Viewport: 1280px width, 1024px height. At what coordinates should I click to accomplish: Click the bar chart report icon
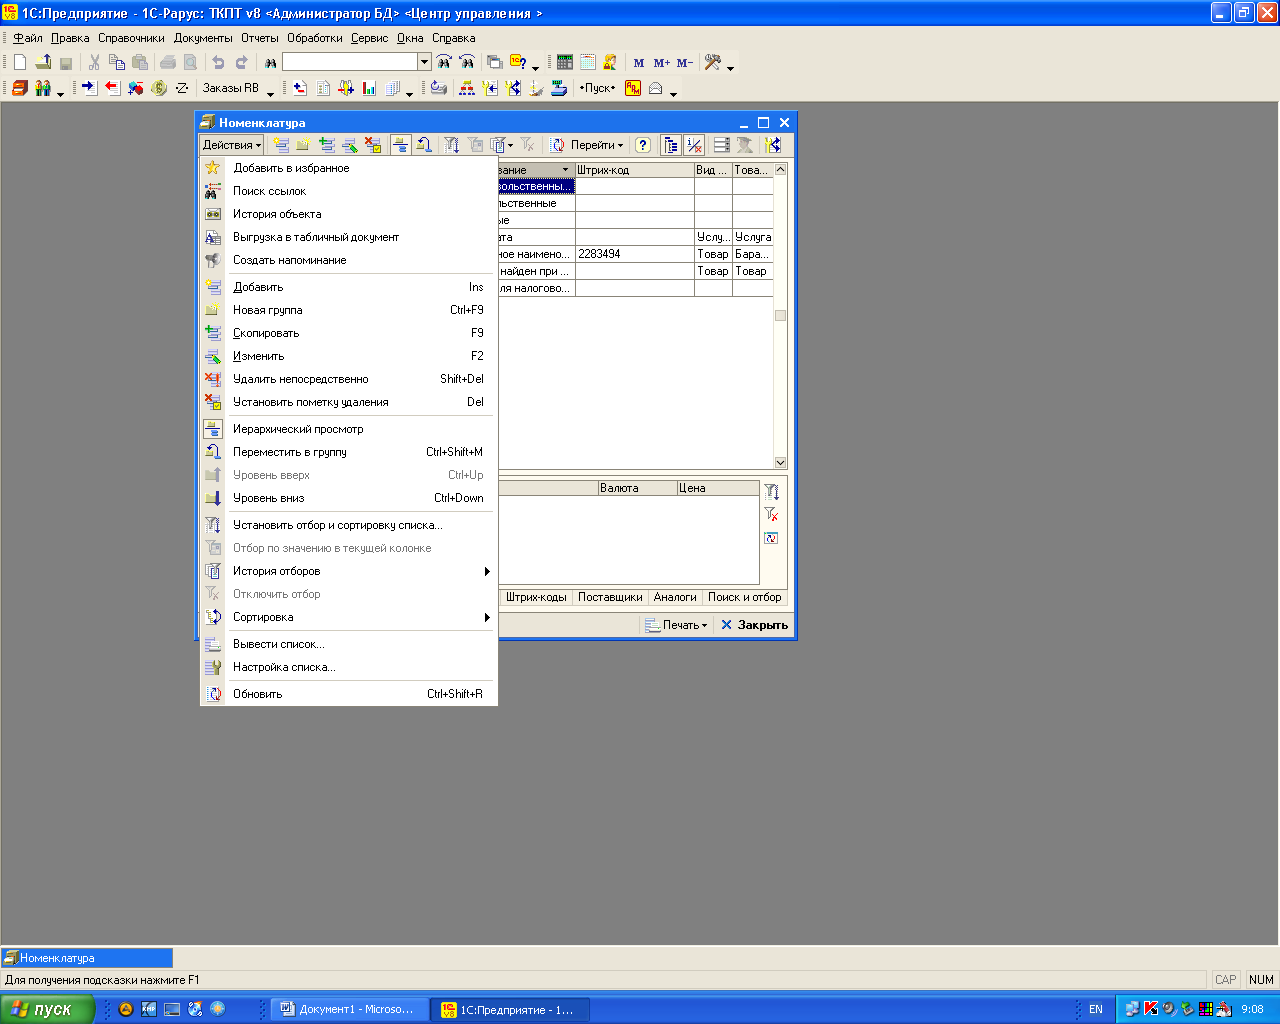(x=368, y=88)
